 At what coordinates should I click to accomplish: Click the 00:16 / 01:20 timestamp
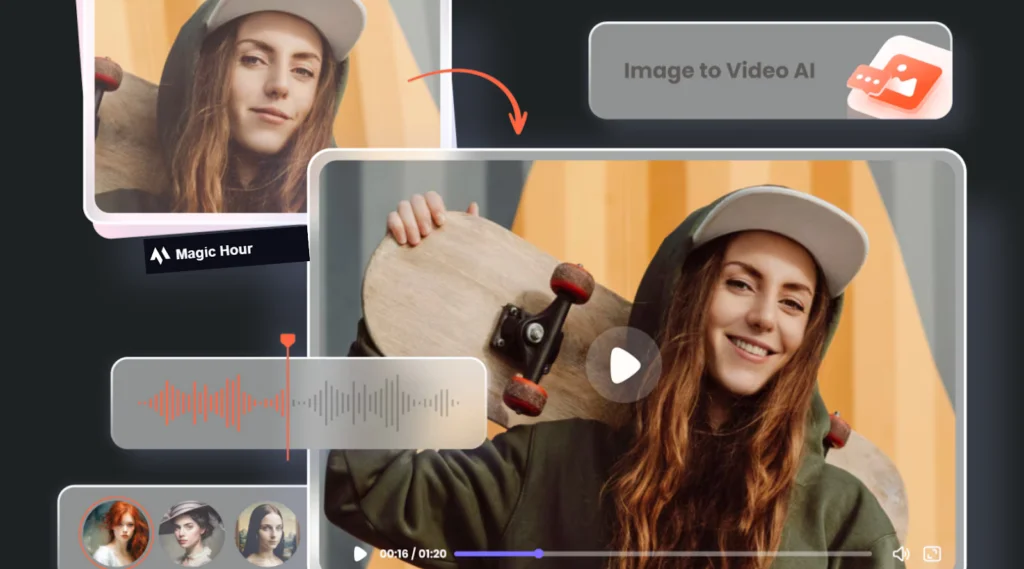413,553
